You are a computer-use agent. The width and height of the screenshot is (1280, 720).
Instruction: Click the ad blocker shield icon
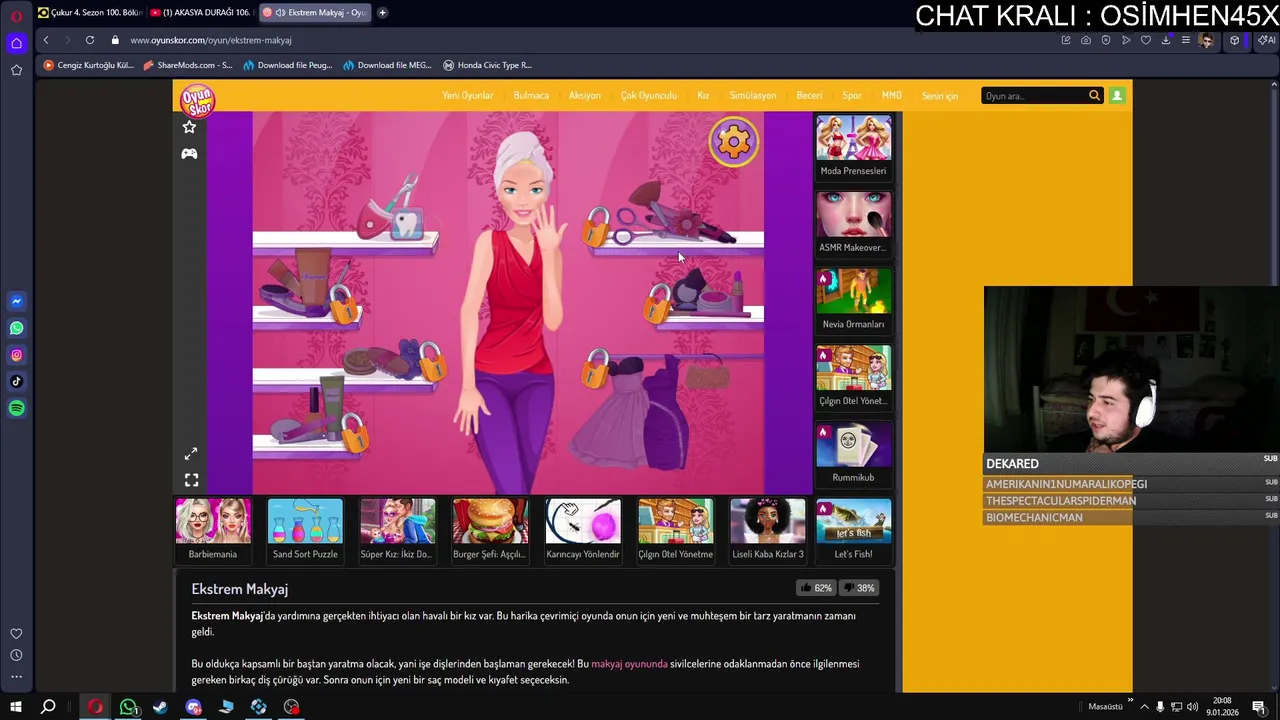1106,40
